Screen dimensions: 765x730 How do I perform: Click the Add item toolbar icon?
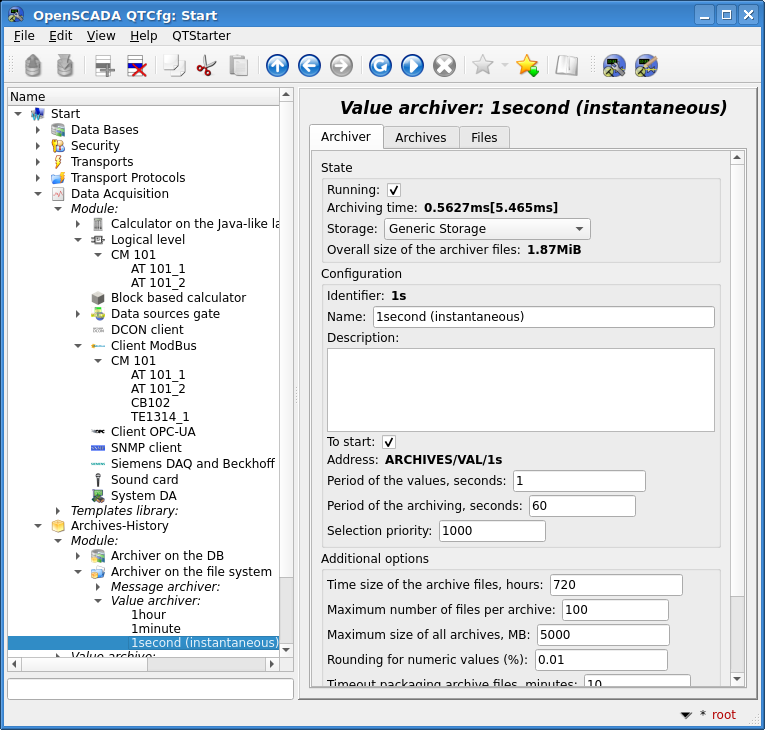(104, 66)
